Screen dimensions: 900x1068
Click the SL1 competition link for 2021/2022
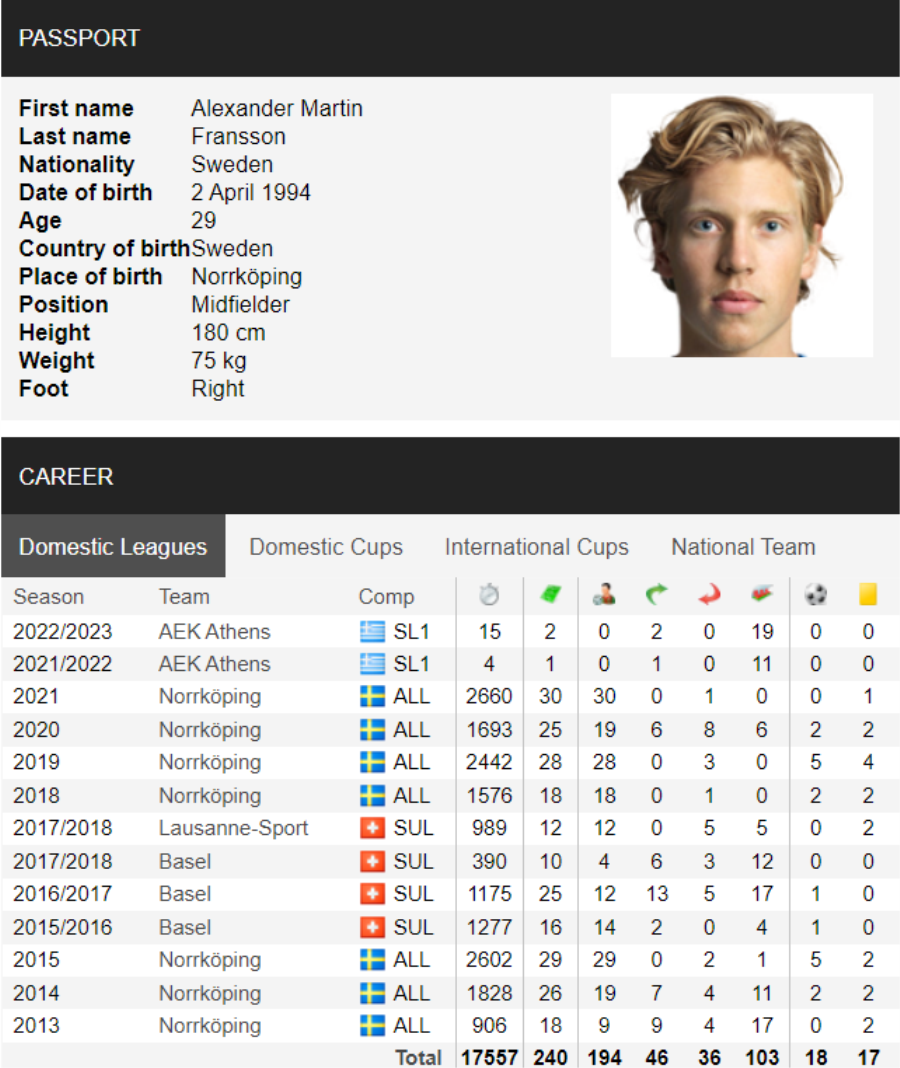click(x=411, y=664)
